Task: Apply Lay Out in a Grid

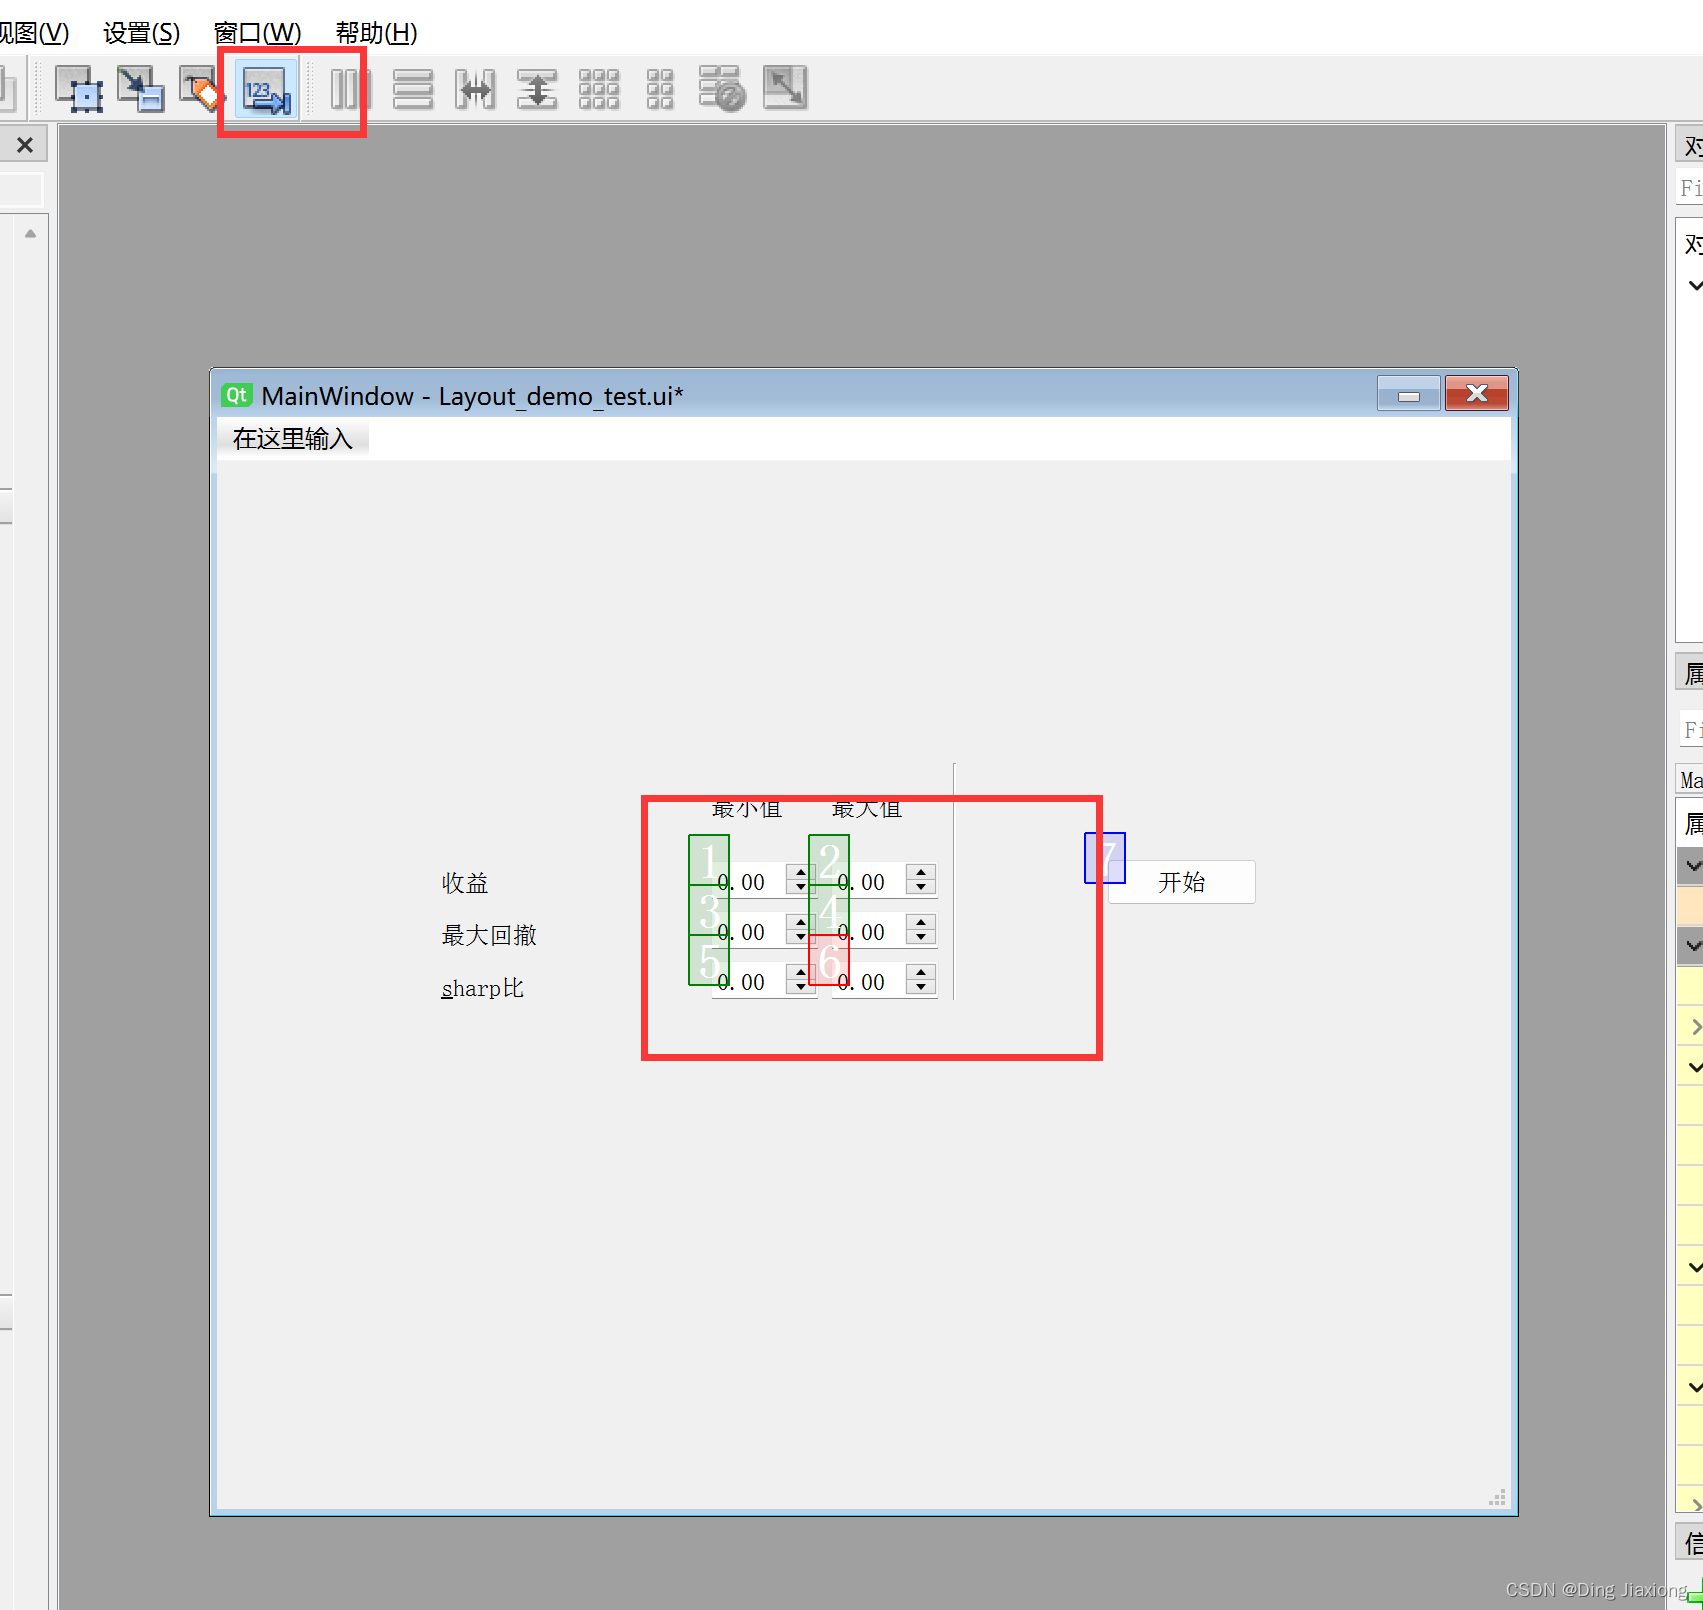Action: click(599, 89)
